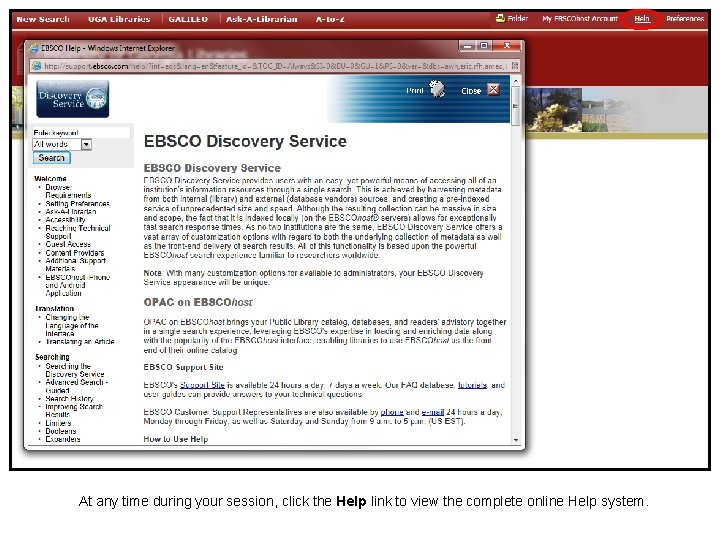Open Preferences in the top bar
The image size is (720, 540).
tap(685, 19)
